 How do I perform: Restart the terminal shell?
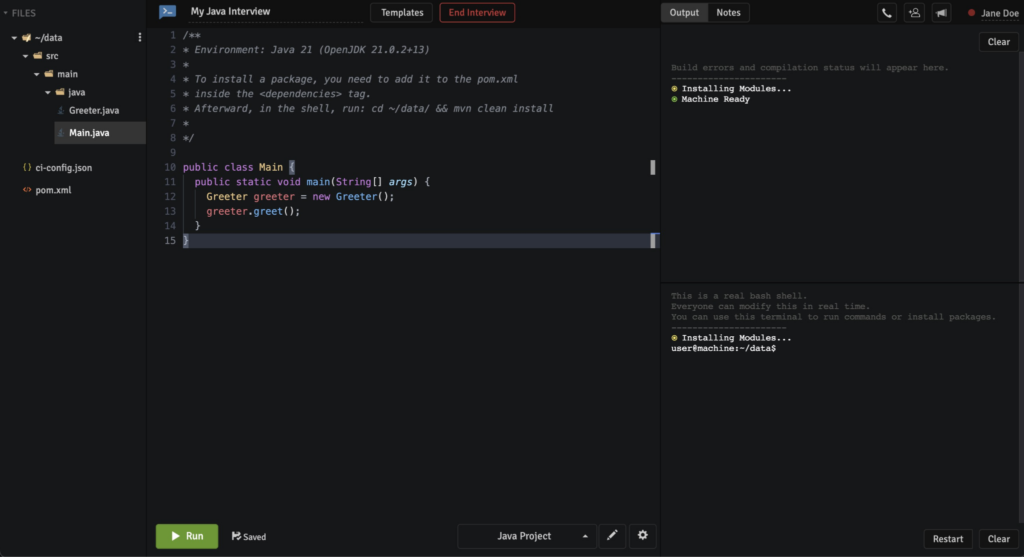tap(947, 539)
